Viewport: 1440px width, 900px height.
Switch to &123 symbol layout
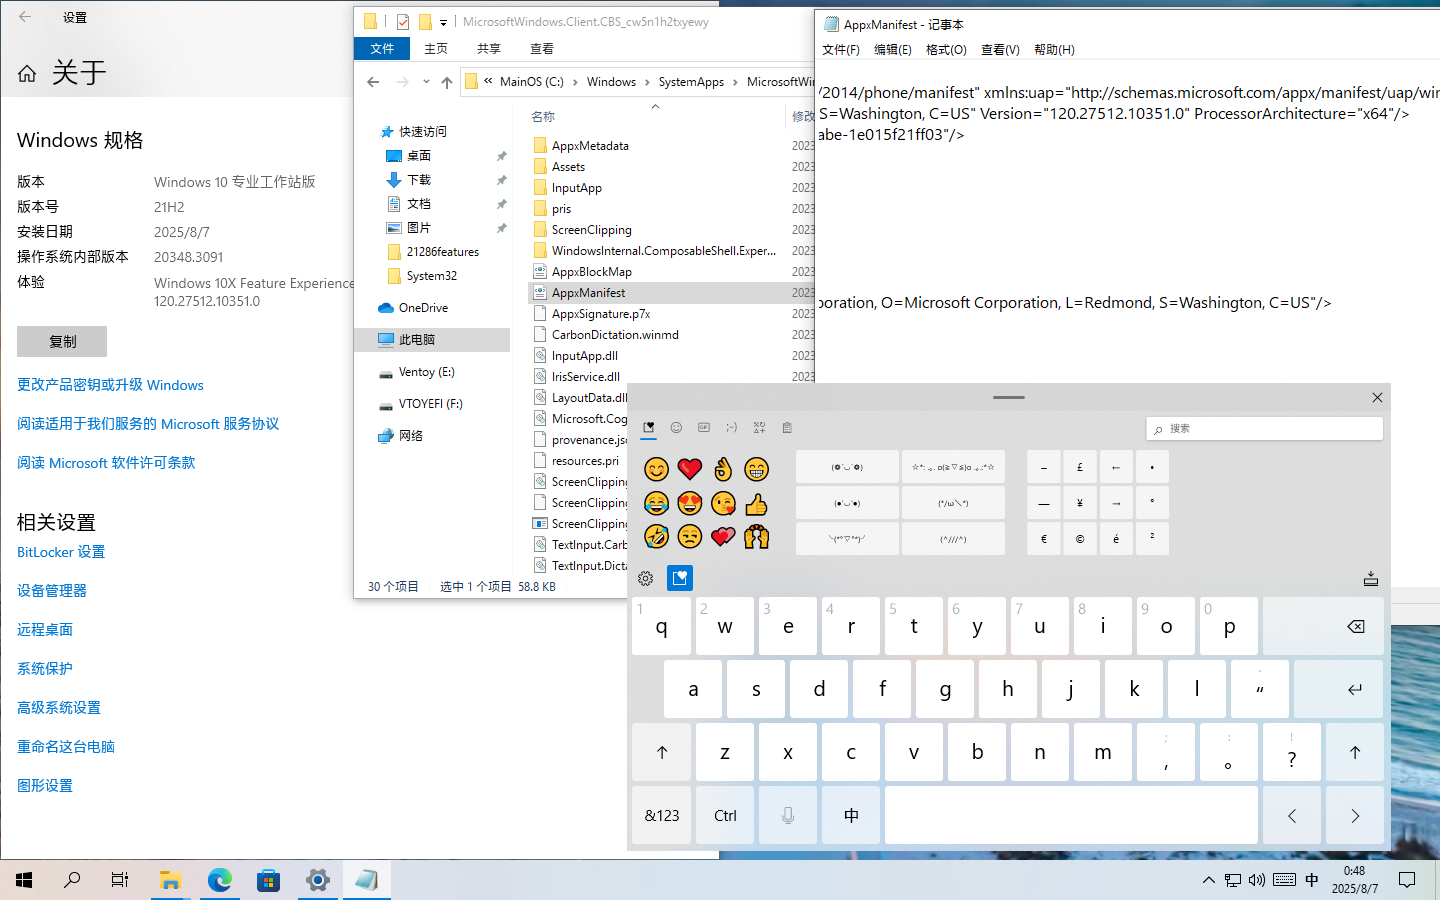point(661,815)
